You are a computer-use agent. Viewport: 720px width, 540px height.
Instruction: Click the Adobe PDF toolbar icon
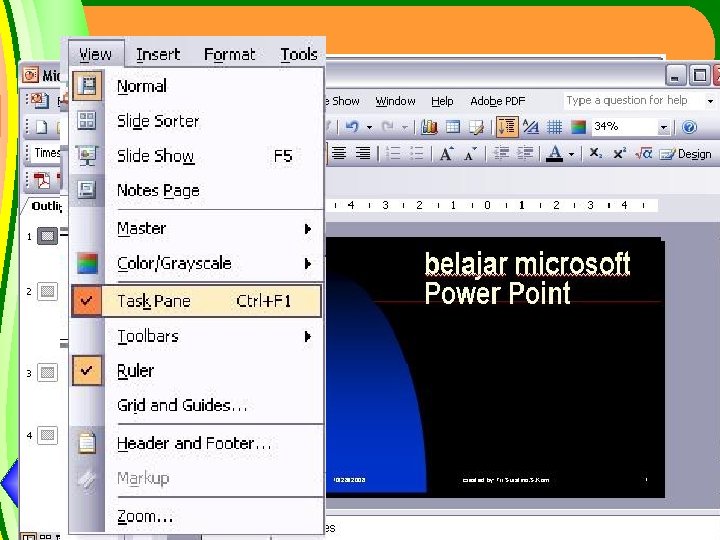coord(42,180)
